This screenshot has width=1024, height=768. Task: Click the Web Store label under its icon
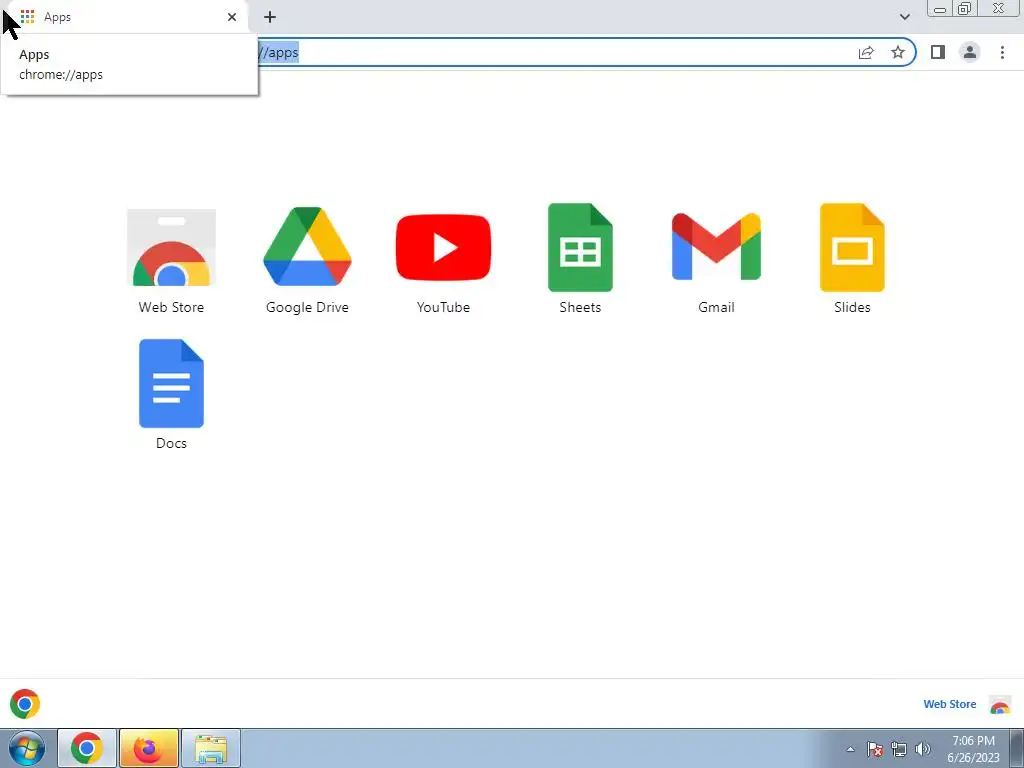point(171,307)
